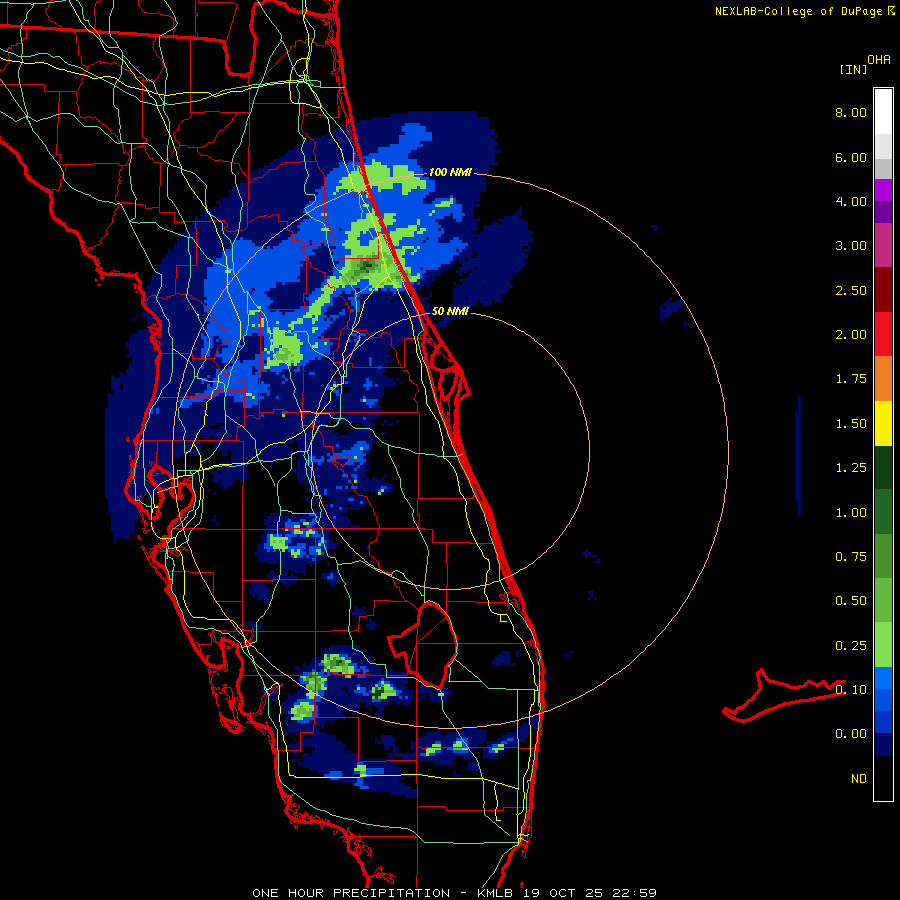
Task: Click the 8.00 legend value
Action: (x=850, y=112)
